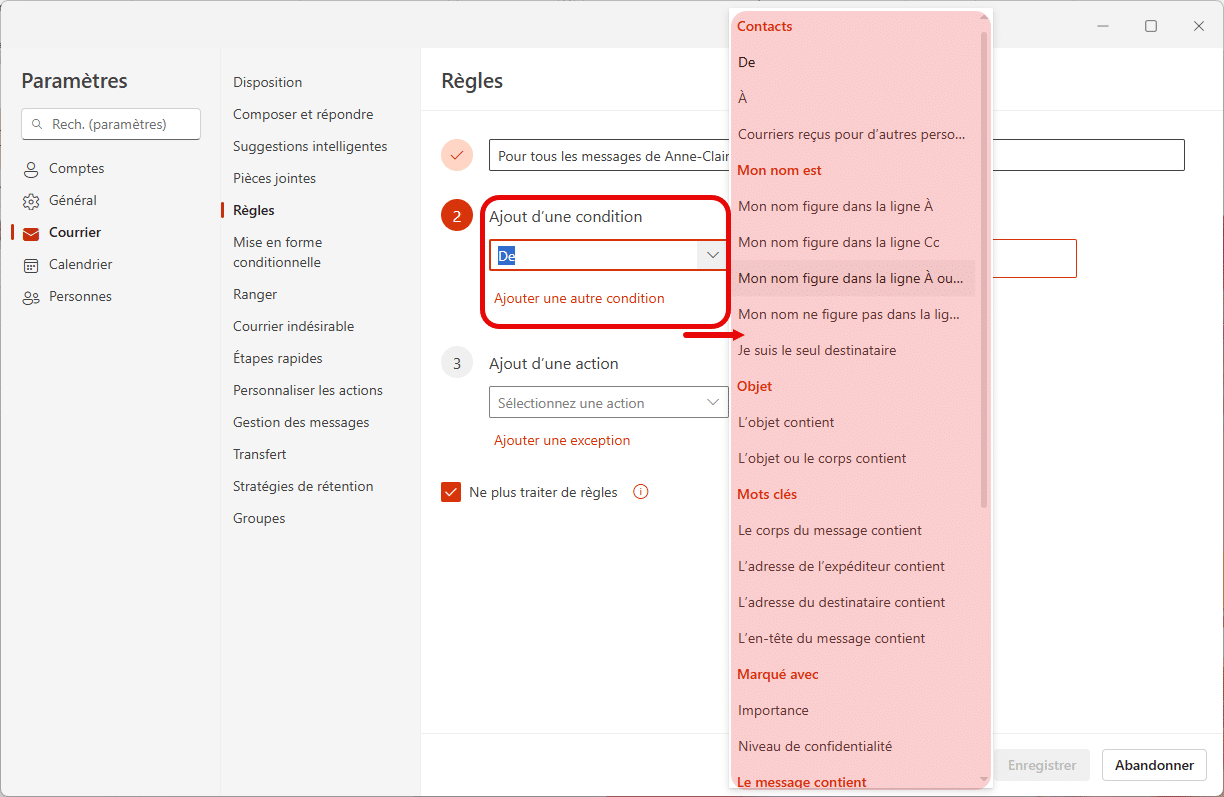
Task: Uncheck Ne plus traiter de règles checkbox
Action: pos(451,492)
